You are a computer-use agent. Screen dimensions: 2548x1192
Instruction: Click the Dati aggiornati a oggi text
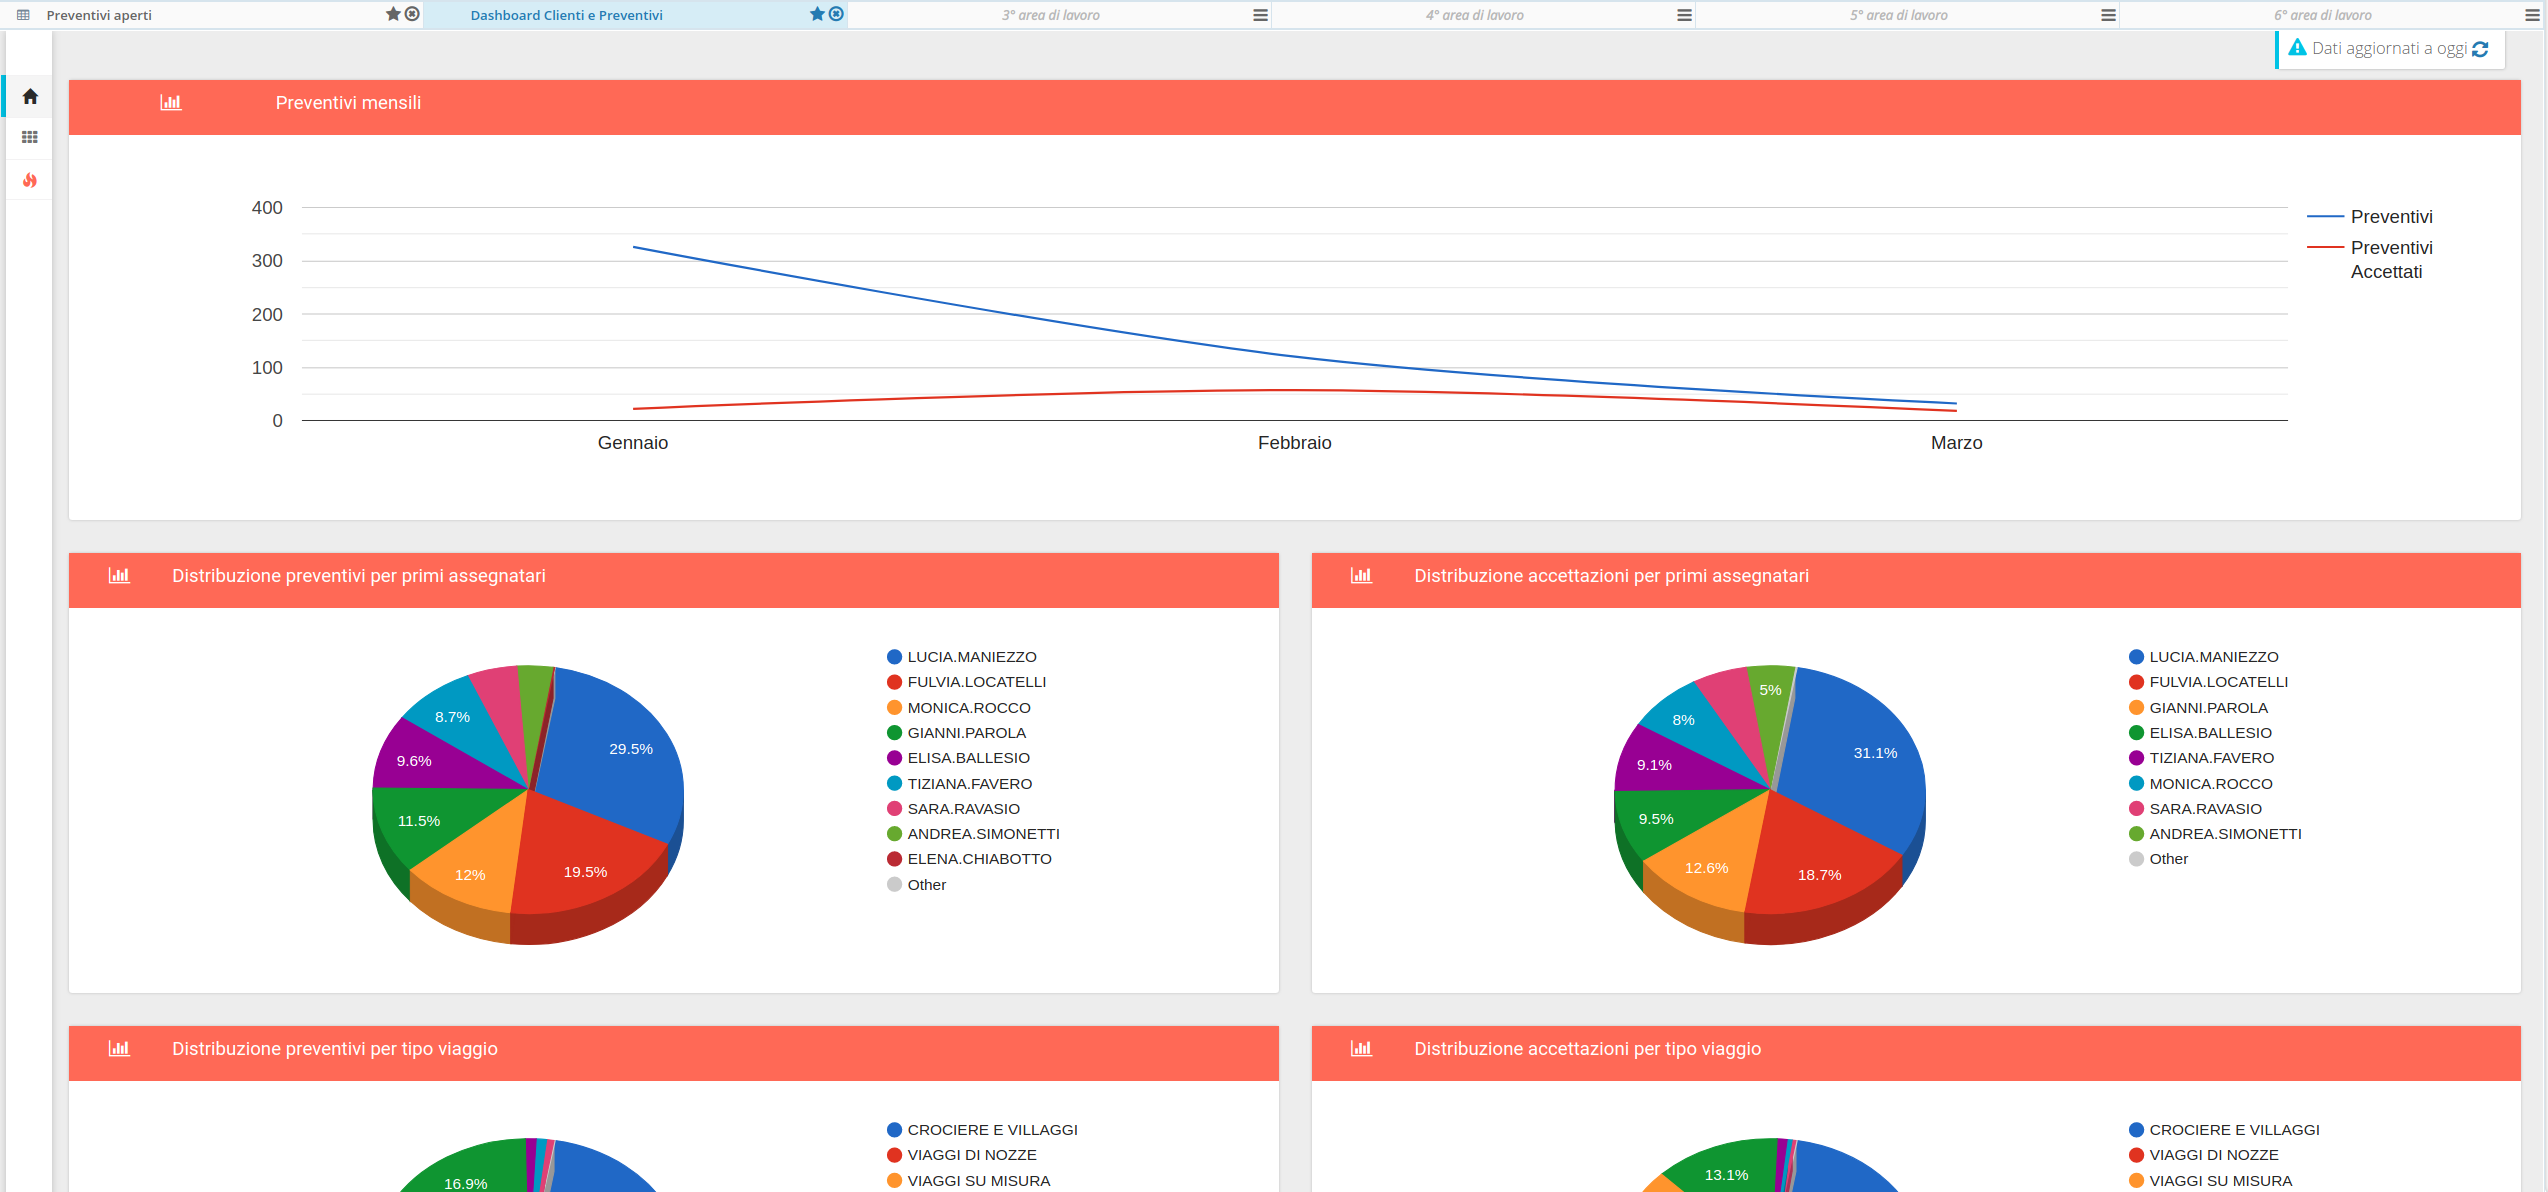pos(2389,48)
